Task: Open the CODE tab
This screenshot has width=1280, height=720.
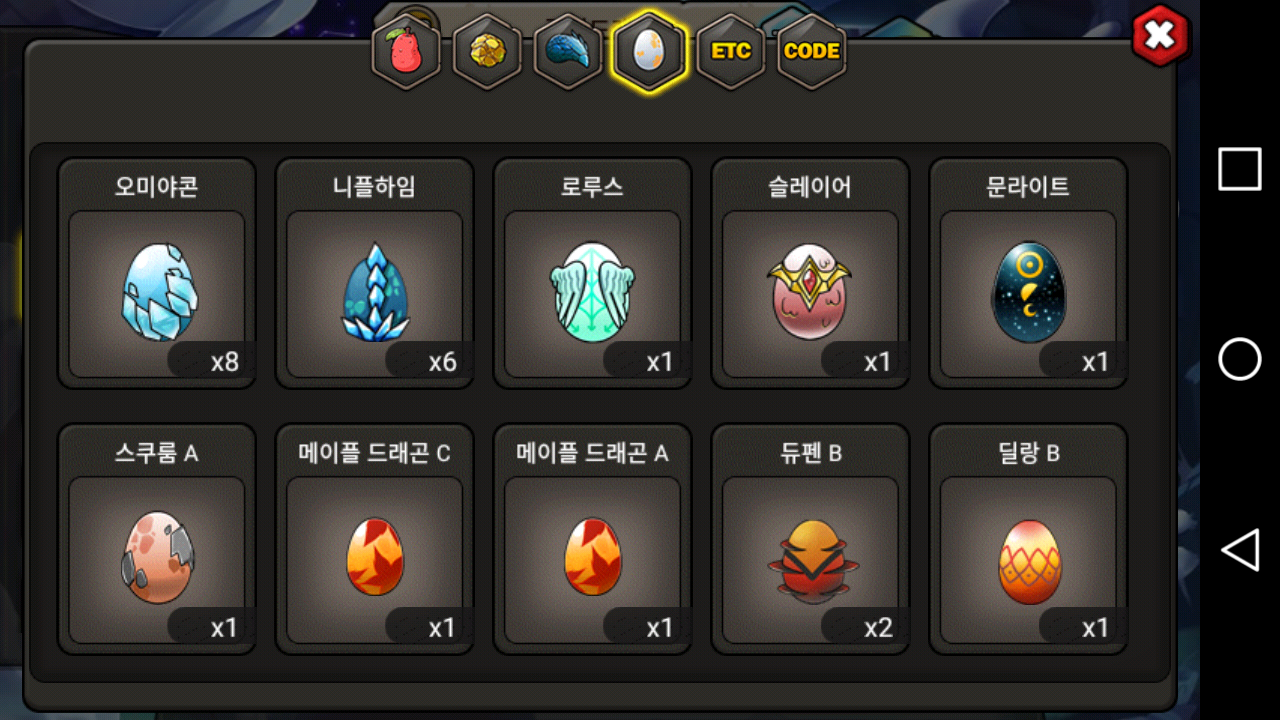Action: tap(811, 51)
